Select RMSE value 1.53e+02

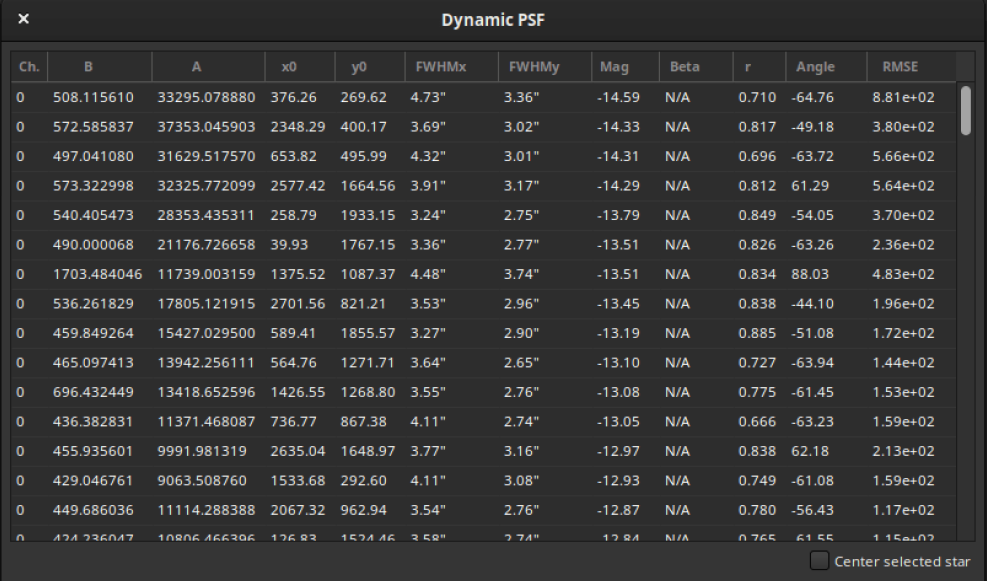point(903,392)
